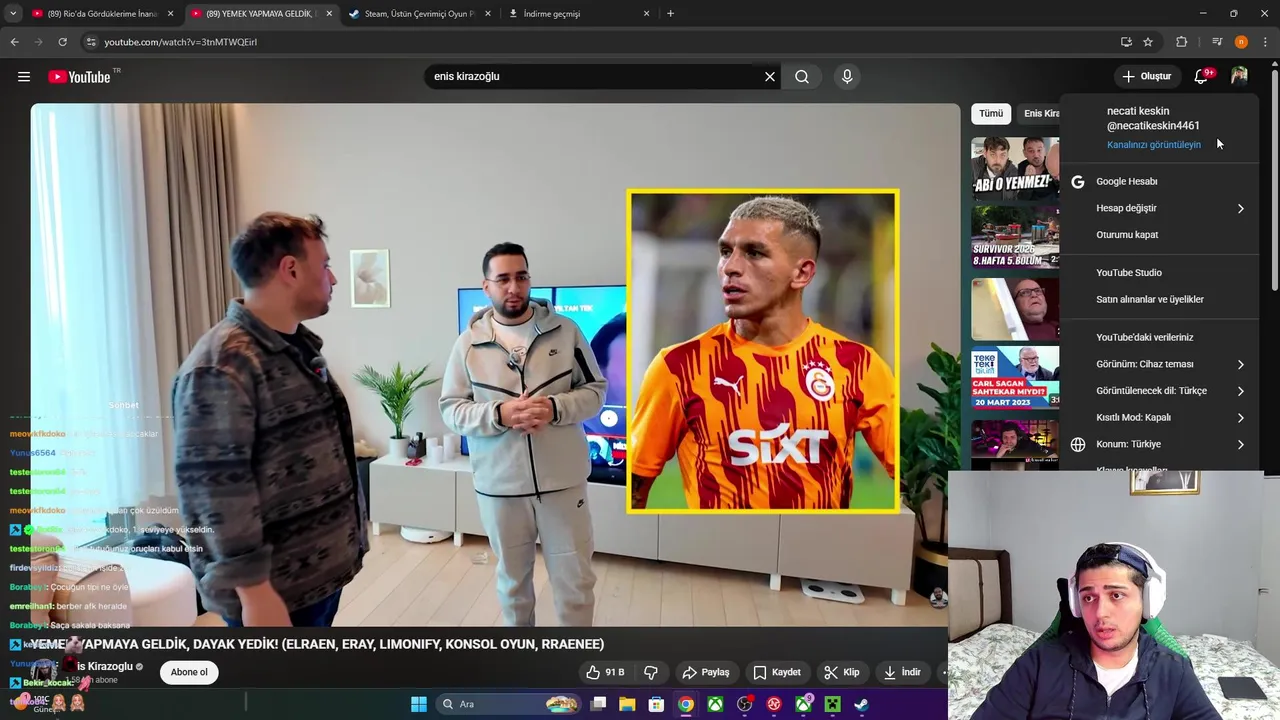This screenshot has width=1280, height=720.
Task: Expand Konum: Türkiye submenu
Action: tap(1160, 444)
